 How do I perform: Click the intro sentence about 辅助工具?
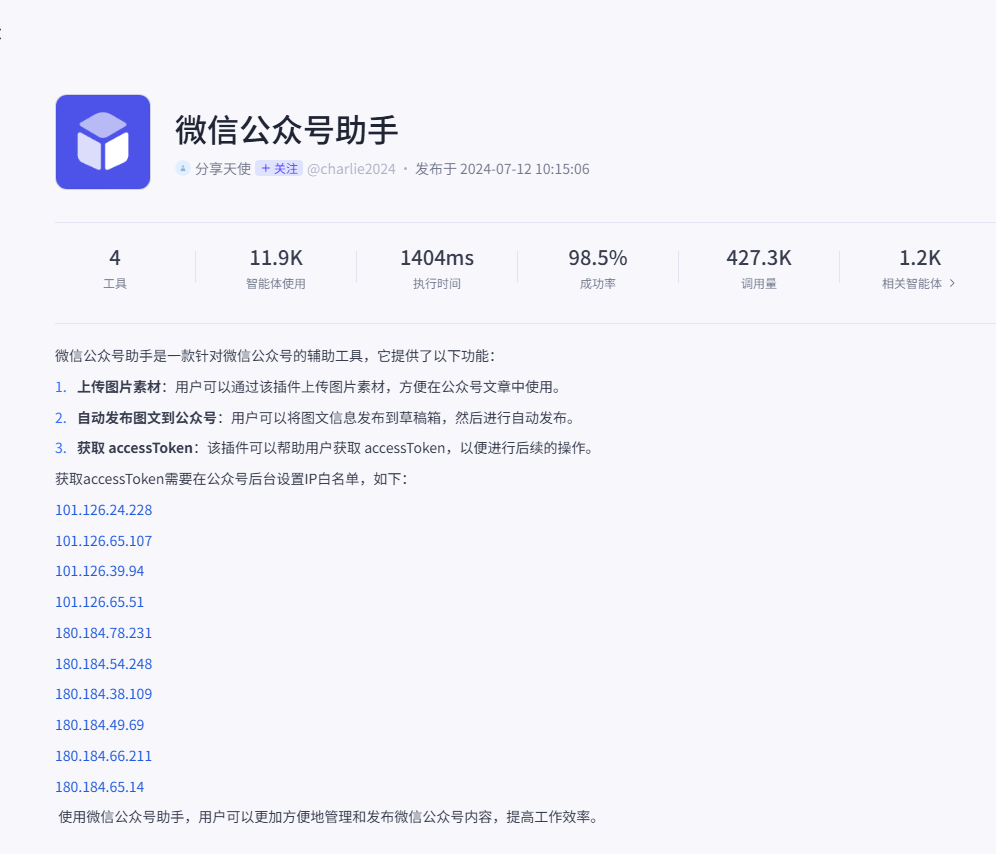click(x=275, y=356)
